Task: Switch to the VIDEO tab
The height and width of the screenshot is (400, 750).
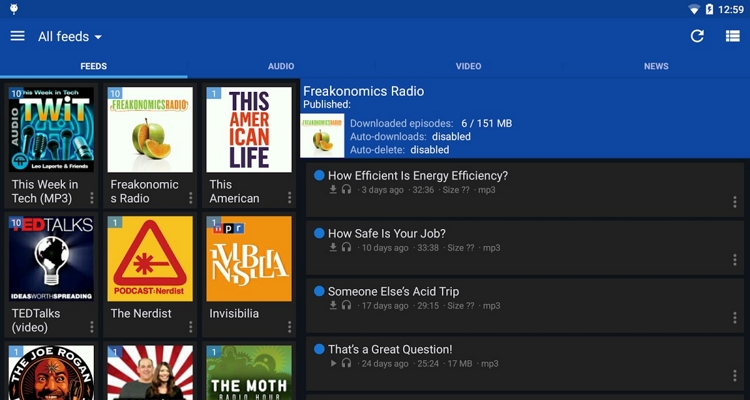Action: (469, 67)
